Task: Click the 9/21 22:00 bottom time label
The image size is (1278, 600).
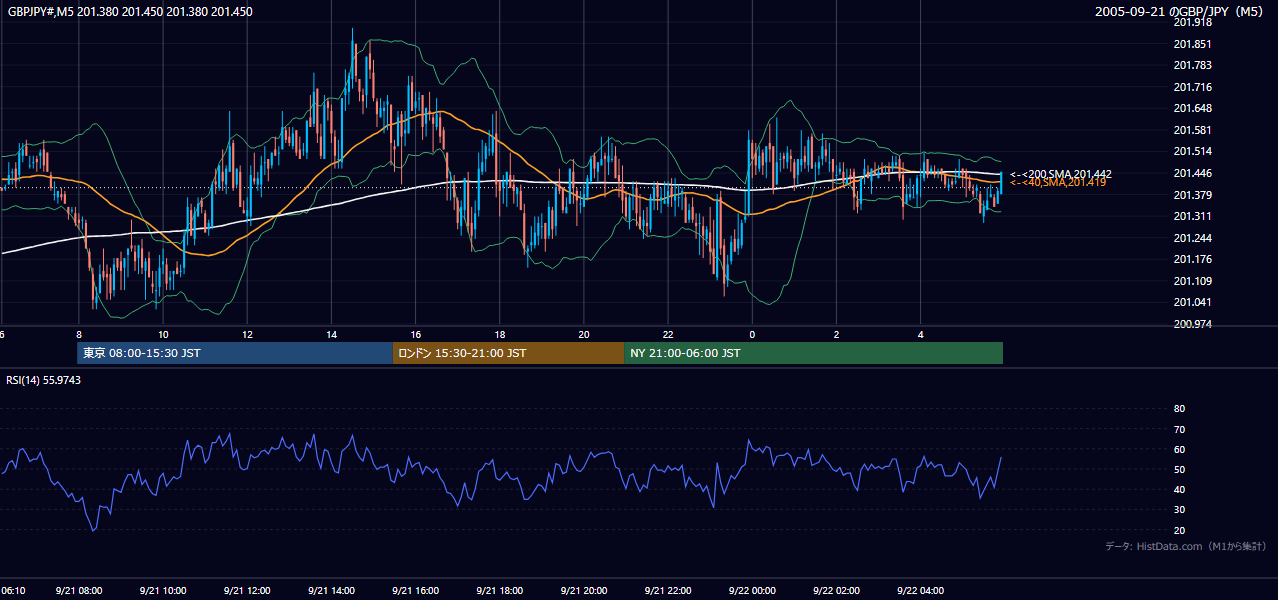Action: [668, 591]
